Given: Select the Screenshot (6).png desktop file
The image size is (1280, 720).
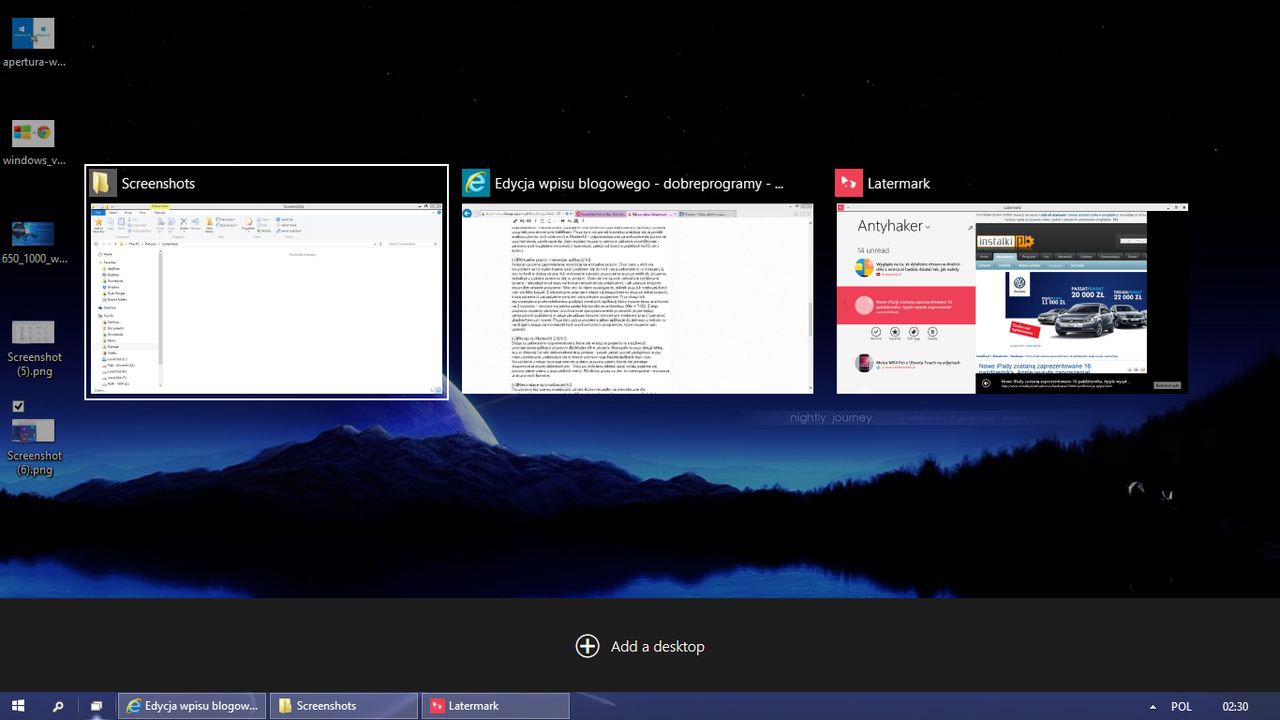Looking at the screenshot, I should click(x=33, y=446).
